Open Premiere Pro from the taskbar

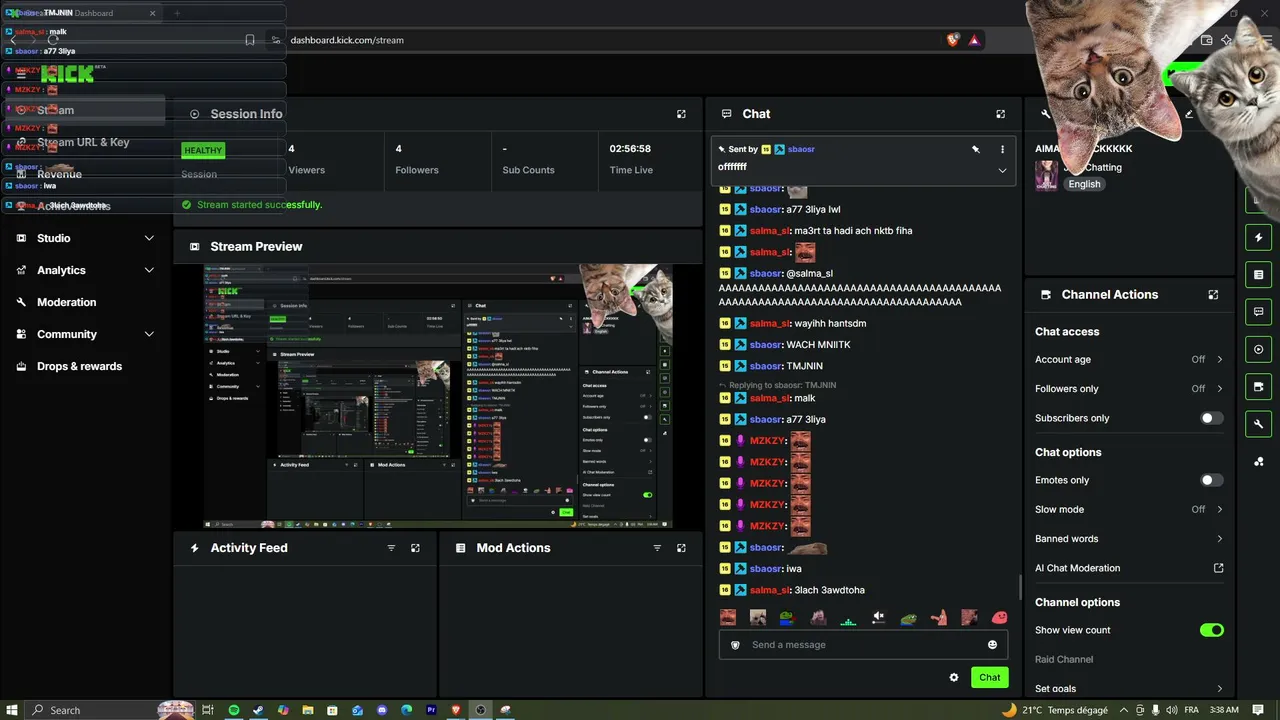431,710
